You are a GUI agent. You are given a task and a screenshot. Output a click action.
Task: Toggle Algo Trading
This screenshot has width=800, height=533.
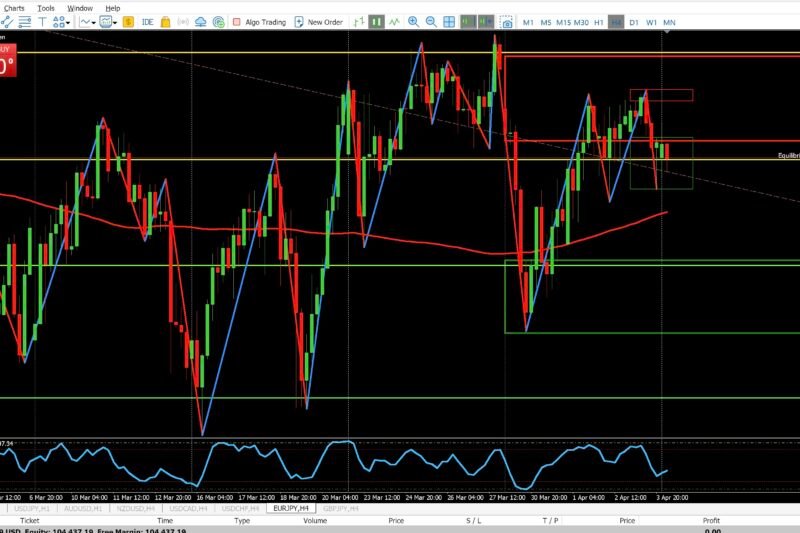point(259,22)
